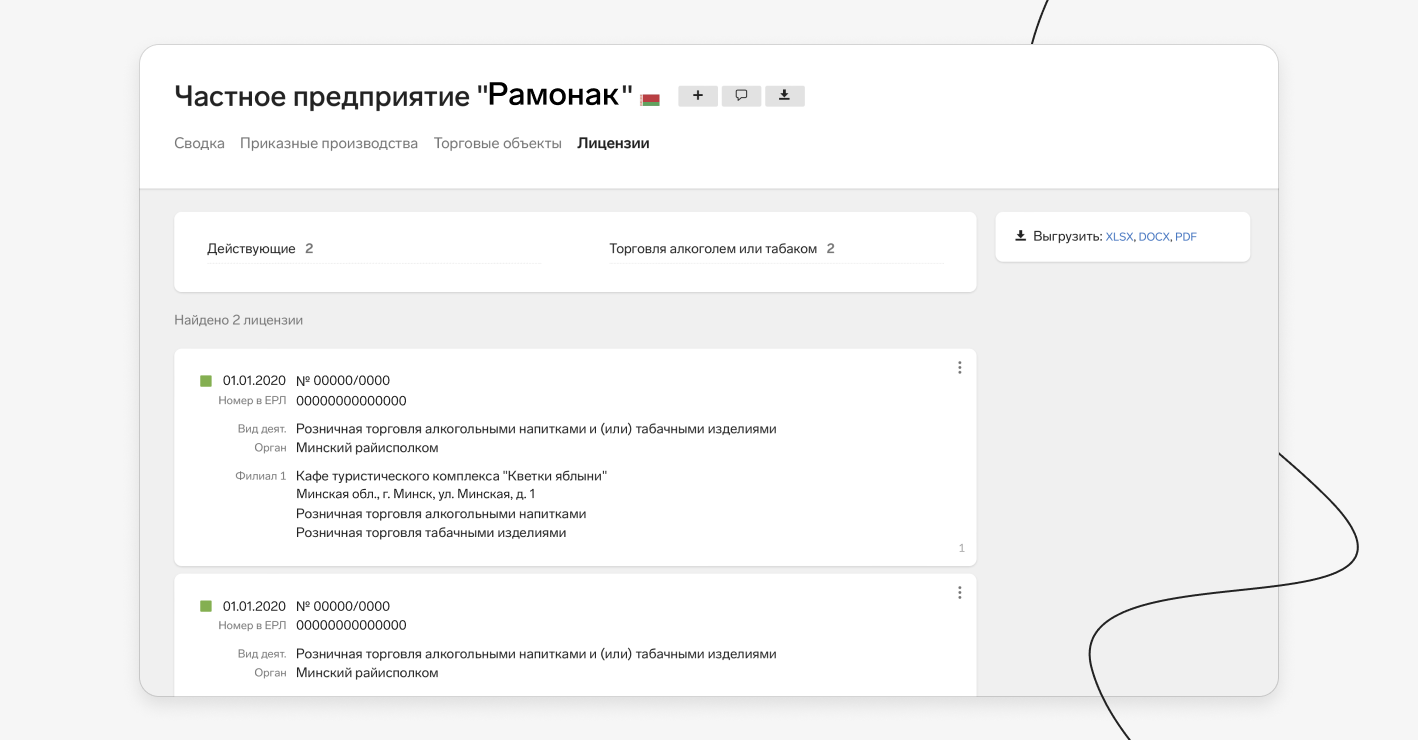
Task: Click the plus button beside the company name
Action: click(698, 96)
